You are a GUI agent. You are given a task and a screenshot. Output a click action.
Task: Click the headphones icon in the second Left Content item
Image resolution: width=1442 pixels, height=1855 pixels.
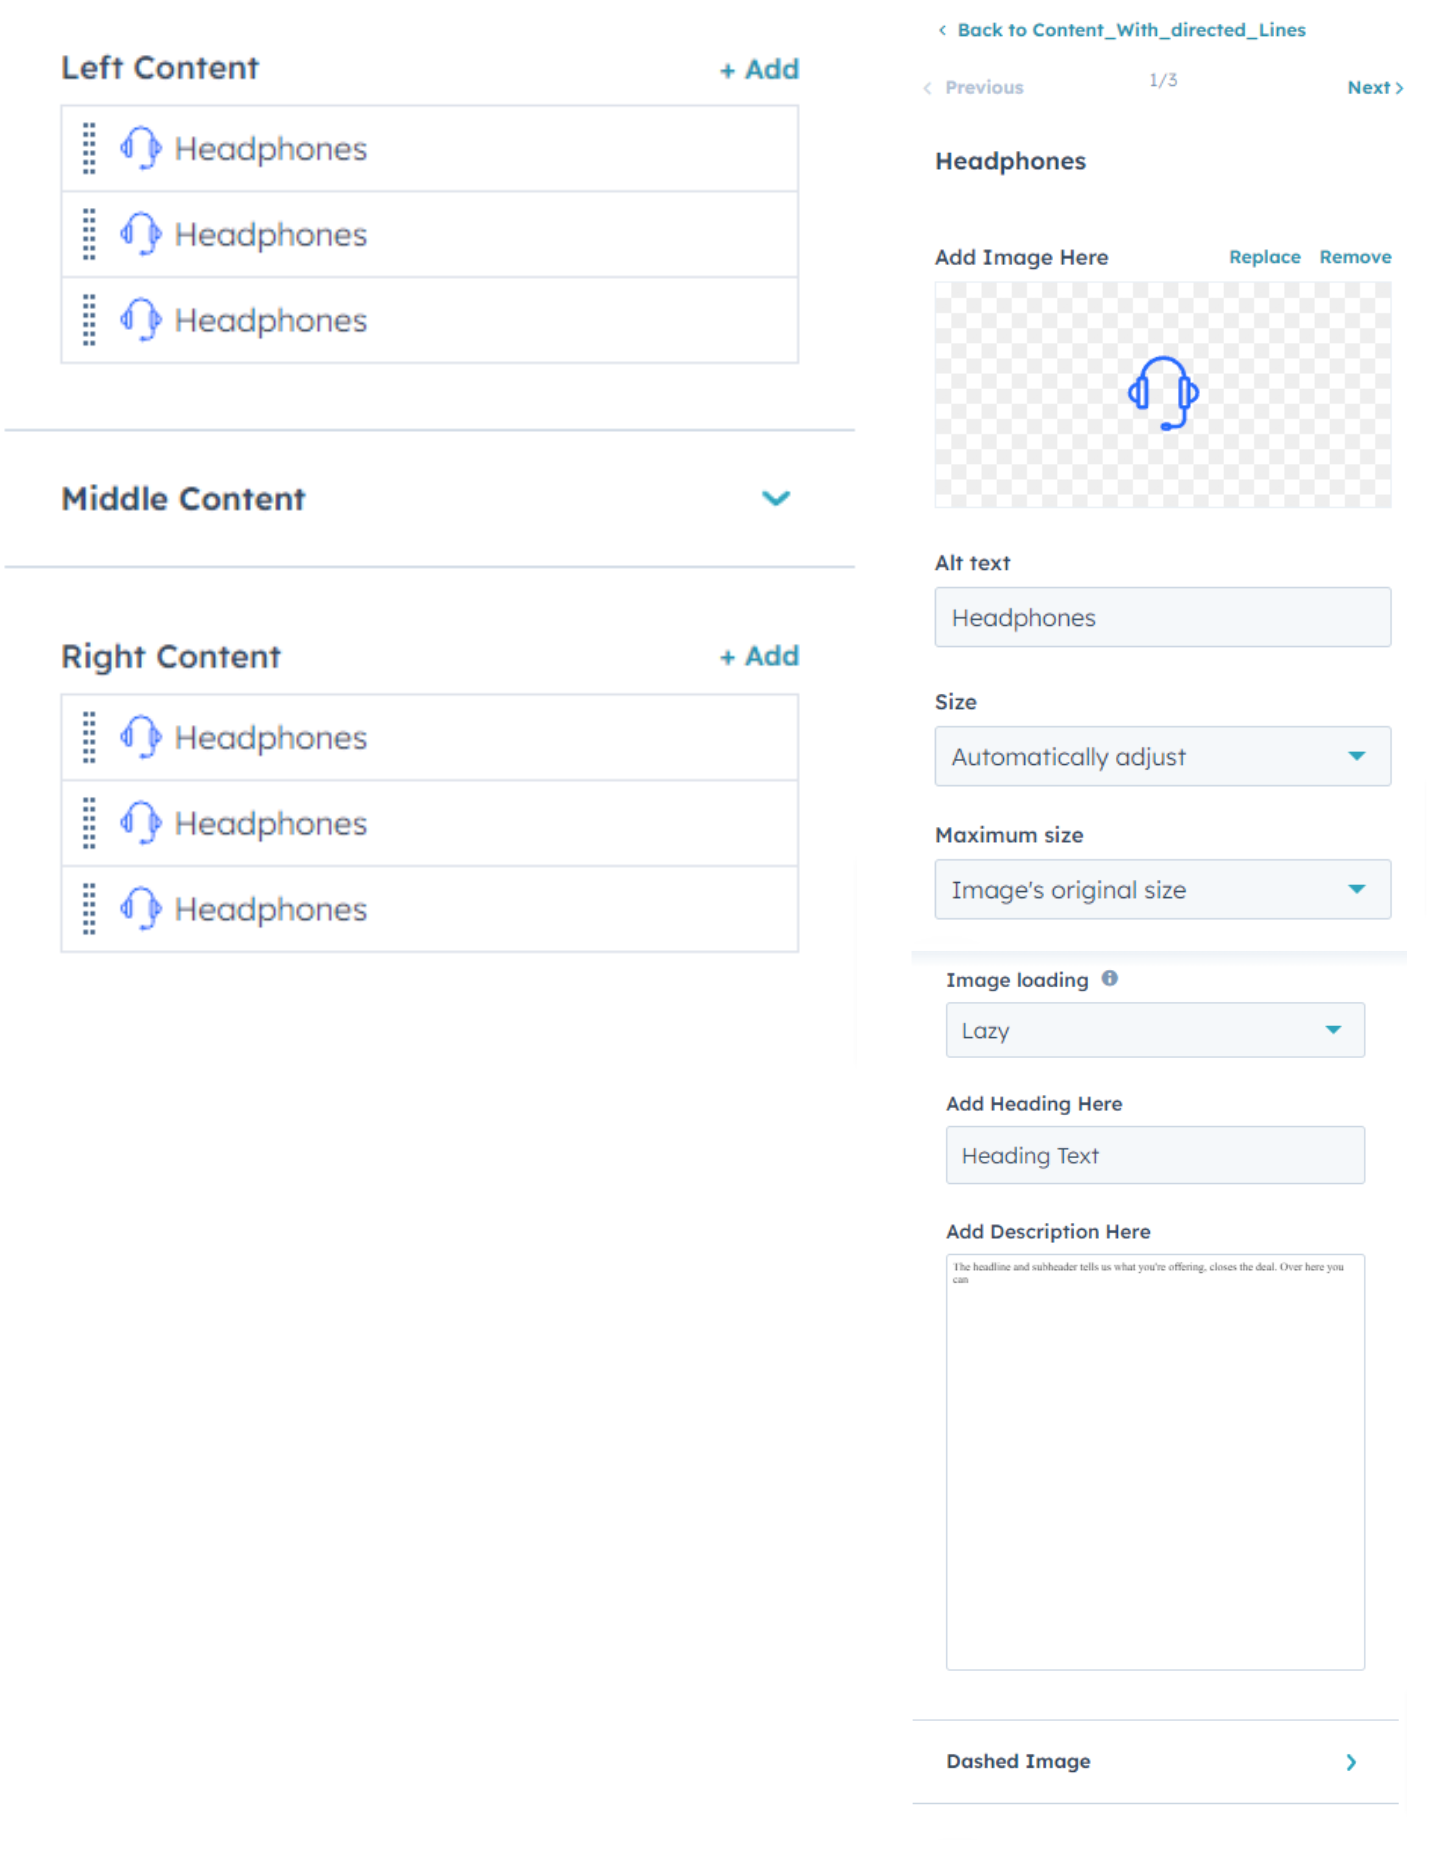pyautogui.click(x=139, y=234)
